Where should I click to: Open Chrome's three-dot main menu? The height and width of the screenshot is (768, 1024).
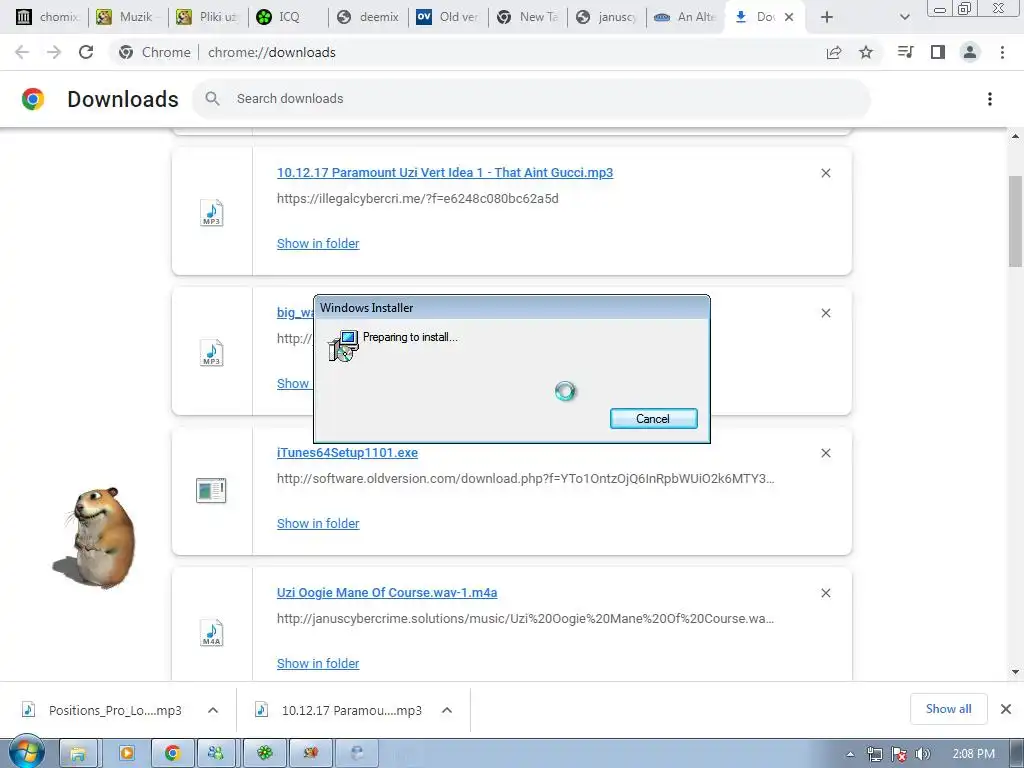[1002, 52]
